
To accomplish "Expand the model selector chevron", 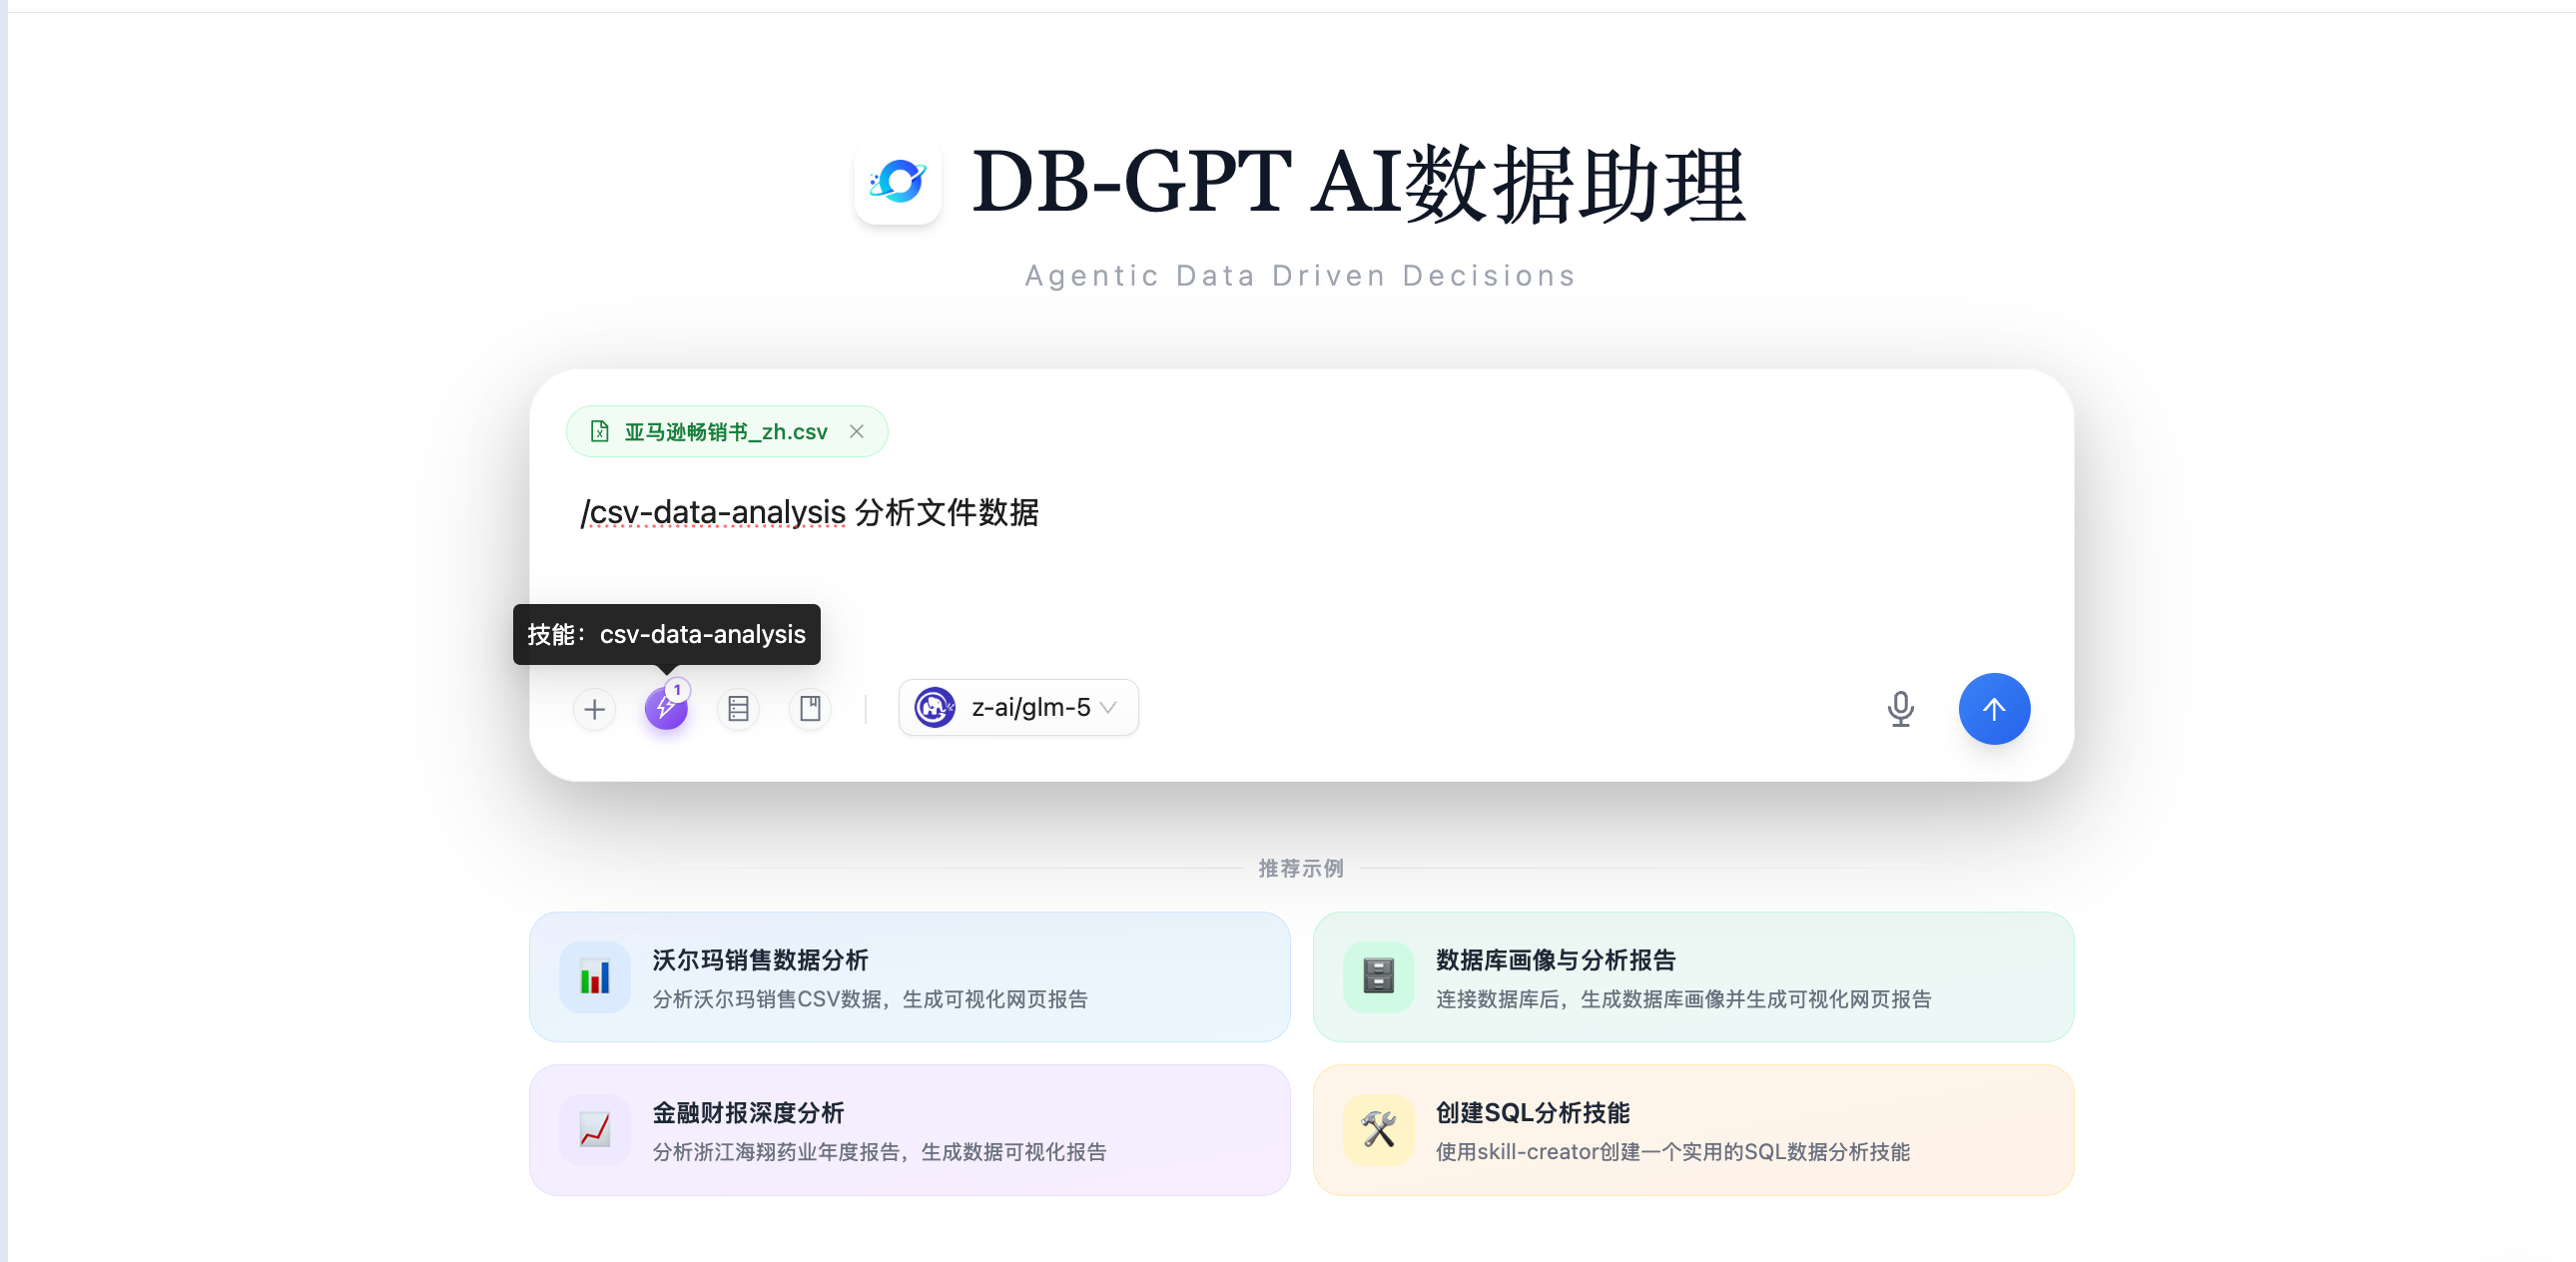I will (1108, 707).
